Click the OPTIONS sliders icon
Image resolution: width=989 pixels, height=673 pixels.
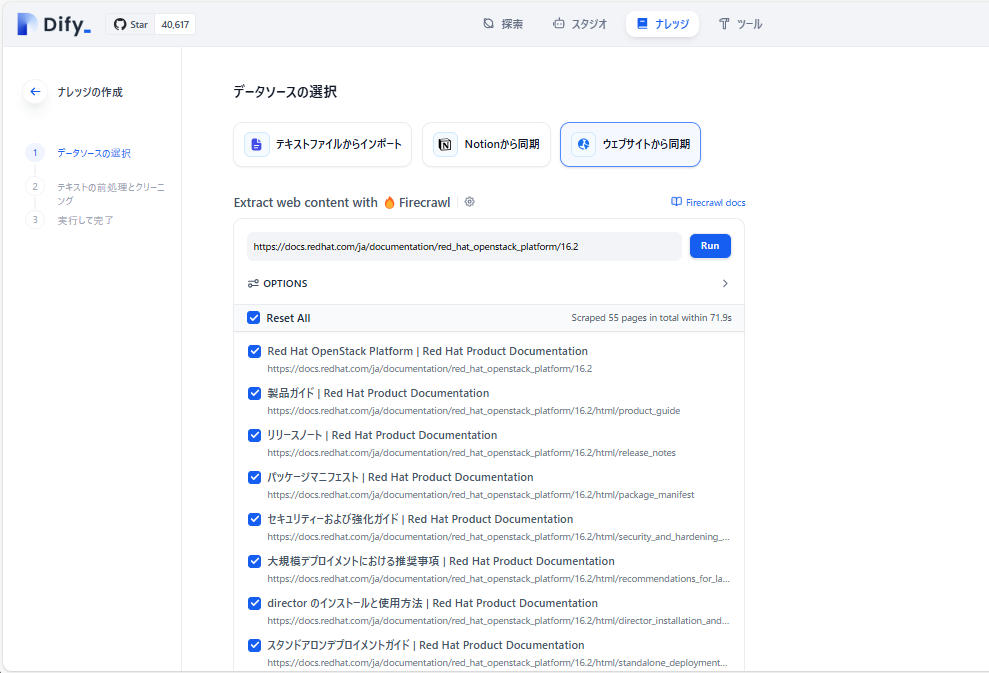[253, 284]
